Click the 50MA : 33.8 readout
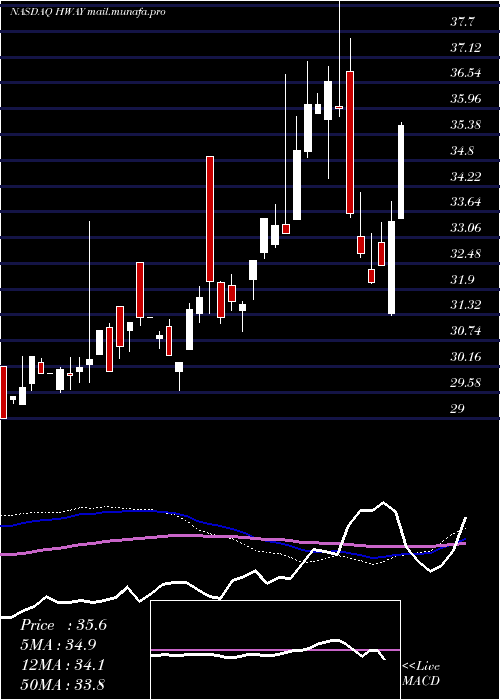Image resolution: width=500 pixels, height=700 pixels. (62, 684)
